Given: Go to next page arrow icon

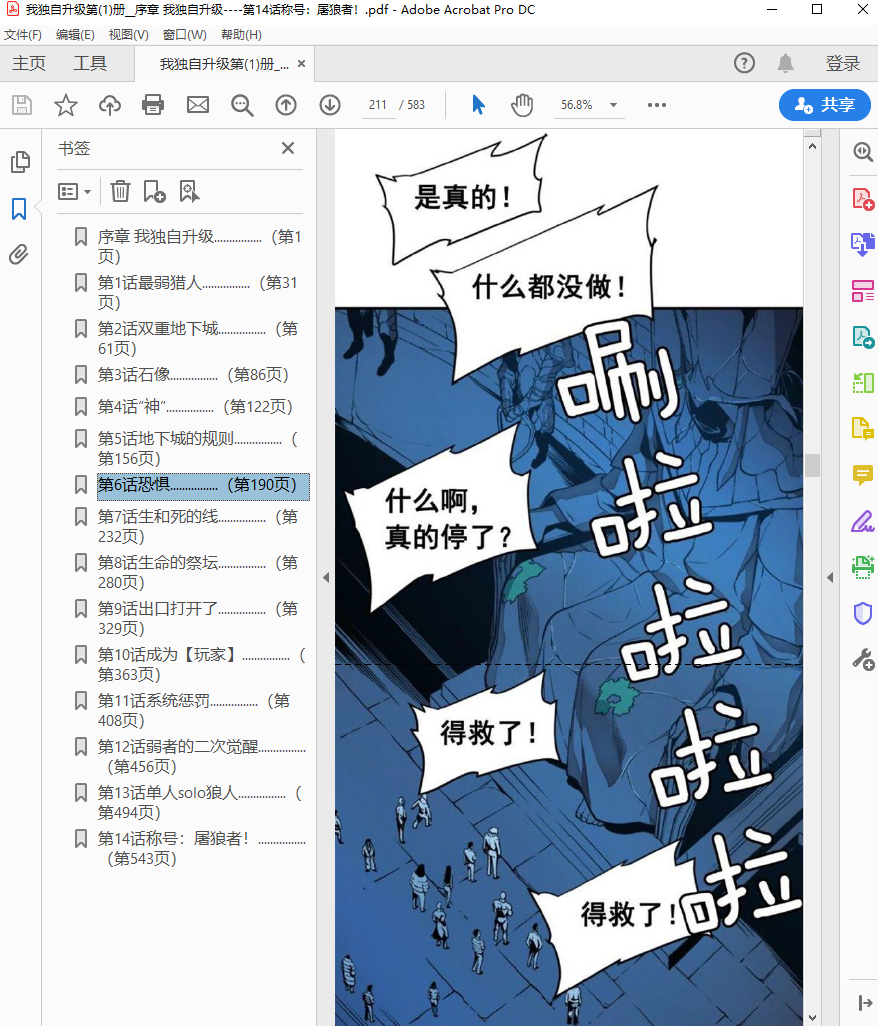Looking at the screenshot, I should pyautogui.click(x=330, y=105).
